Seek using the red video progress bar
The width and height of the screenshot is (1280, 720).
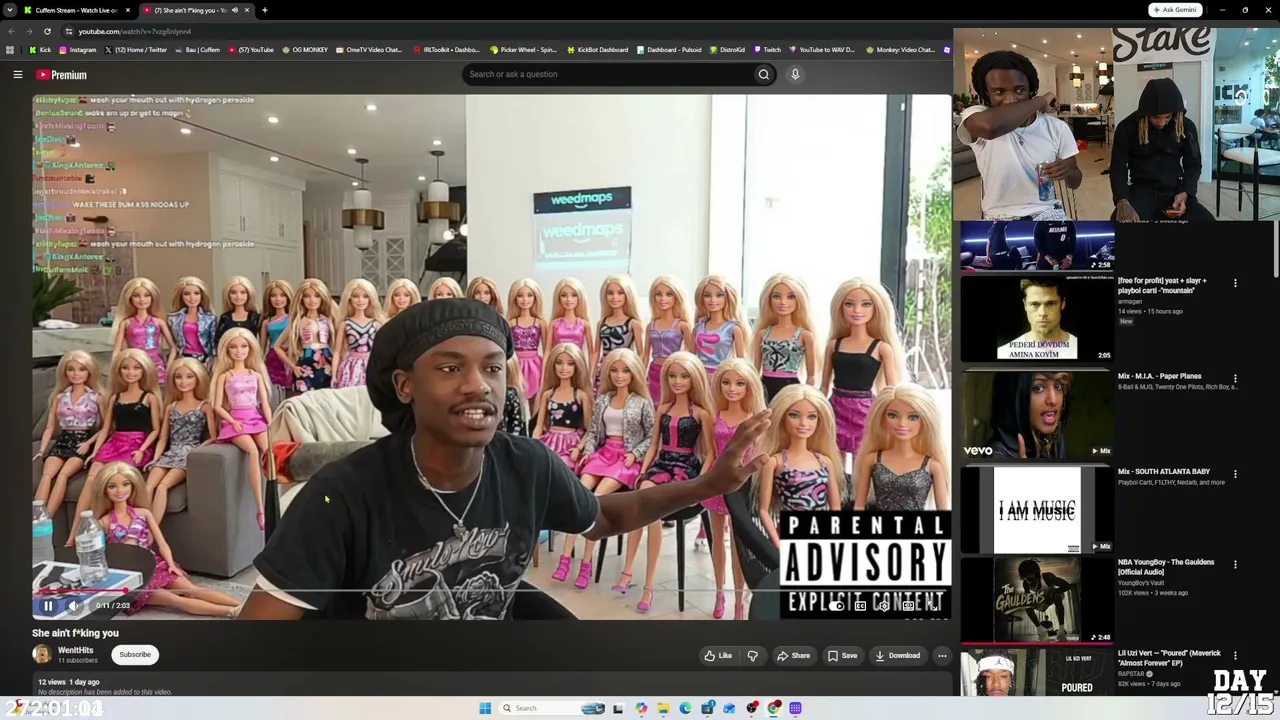pyautogui.click(x=492, y=591)
